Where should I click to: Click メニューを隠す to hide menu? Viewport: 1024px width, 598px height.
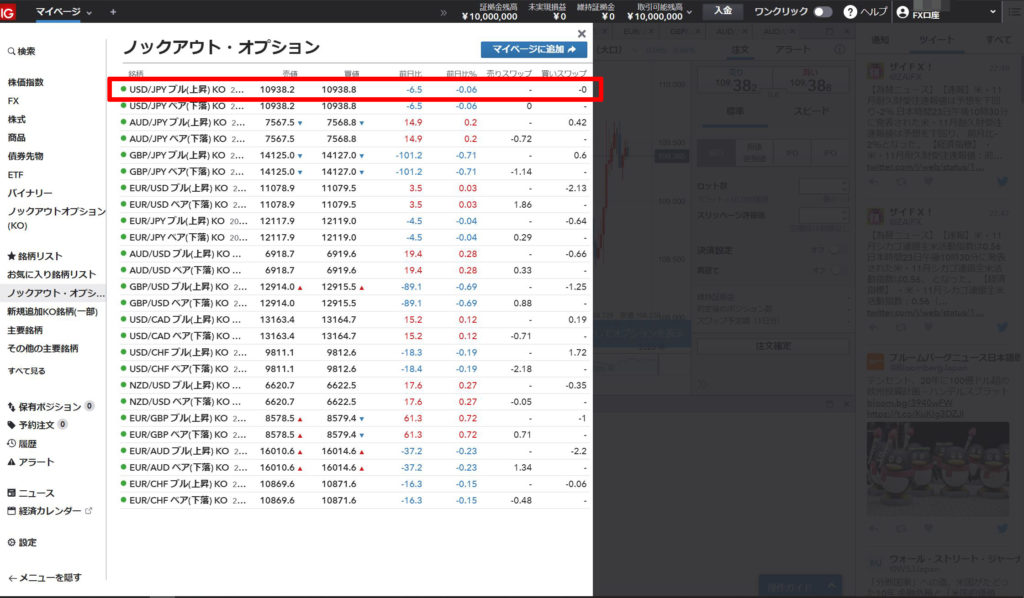(44, 577)
